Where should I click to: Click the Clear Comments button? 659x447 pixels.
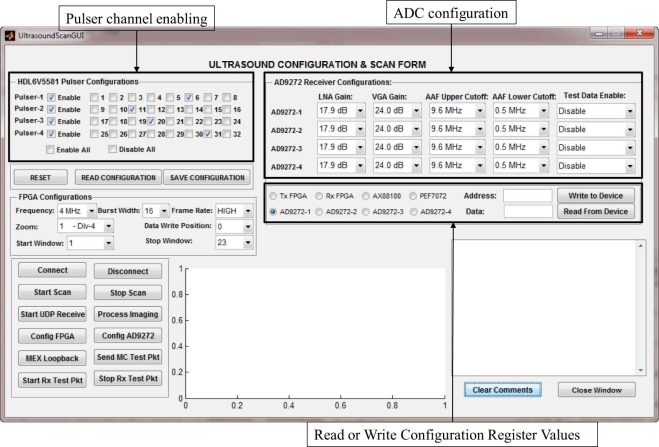pos(502,390)
